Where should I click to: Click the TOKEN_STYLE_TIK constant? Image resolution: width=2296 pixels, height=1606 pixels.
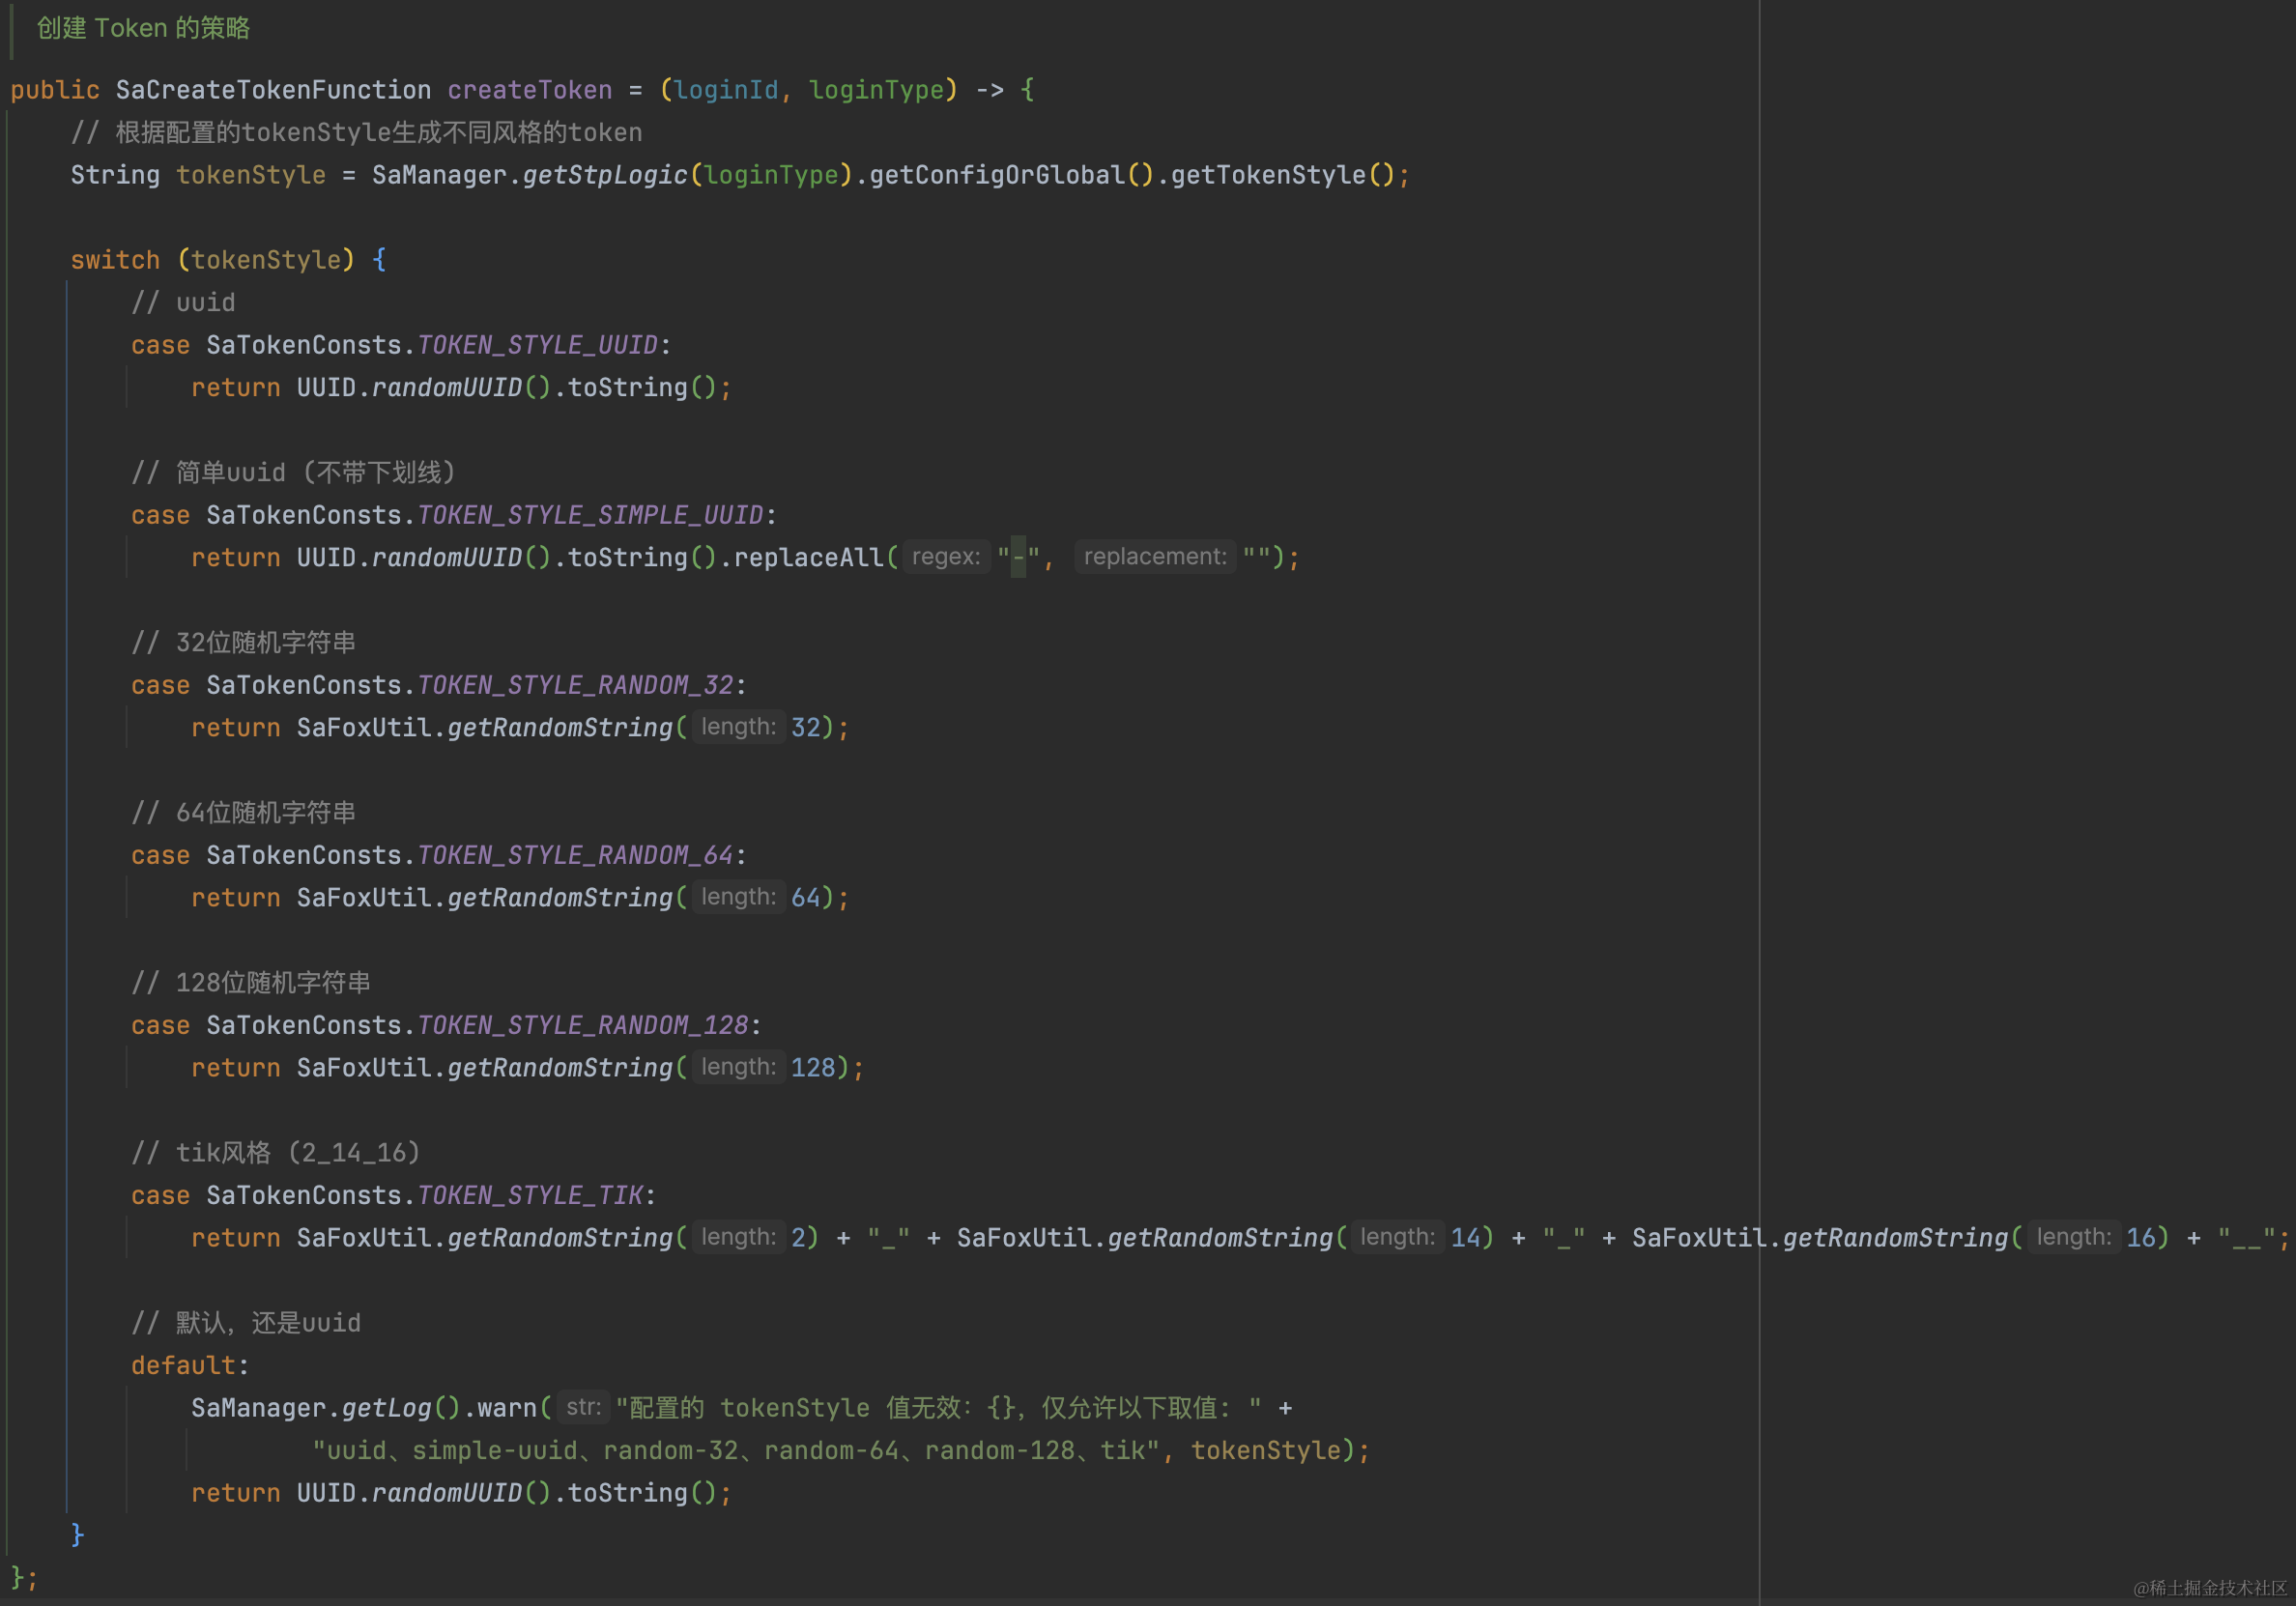tap(530, 1195)
